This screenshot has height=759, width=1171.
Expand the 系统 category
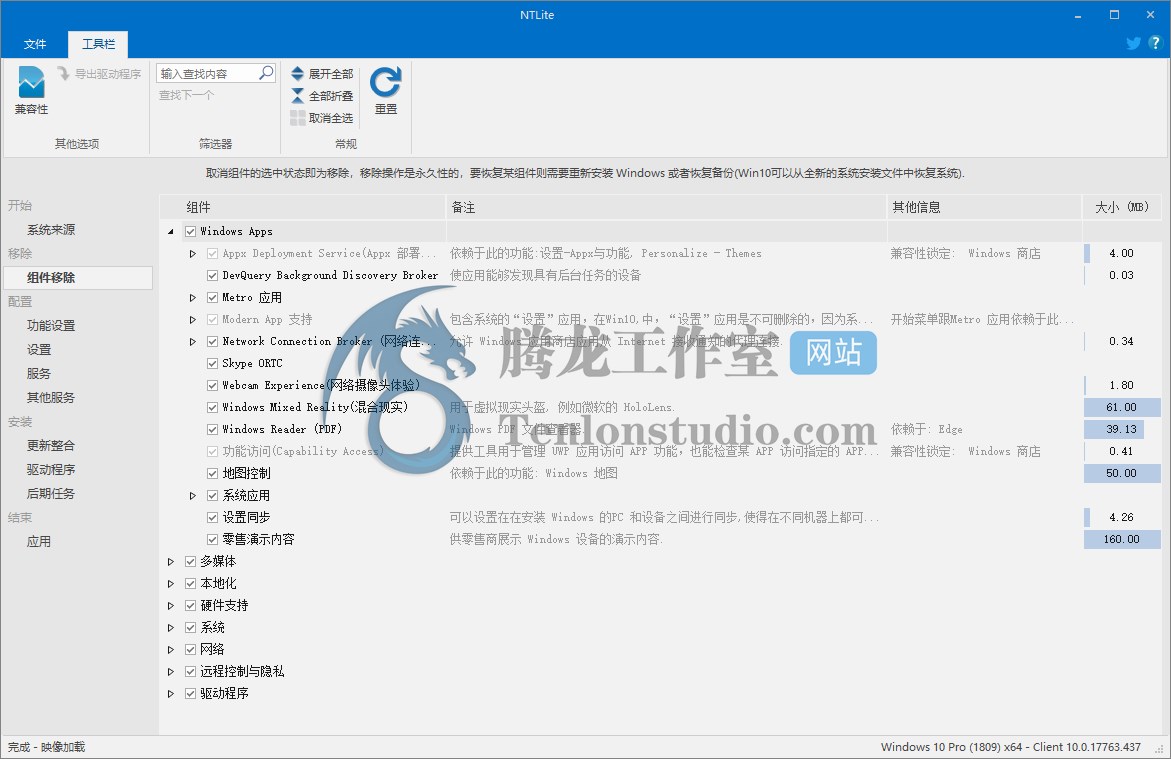pyautogui.click(x=170, y=628)
